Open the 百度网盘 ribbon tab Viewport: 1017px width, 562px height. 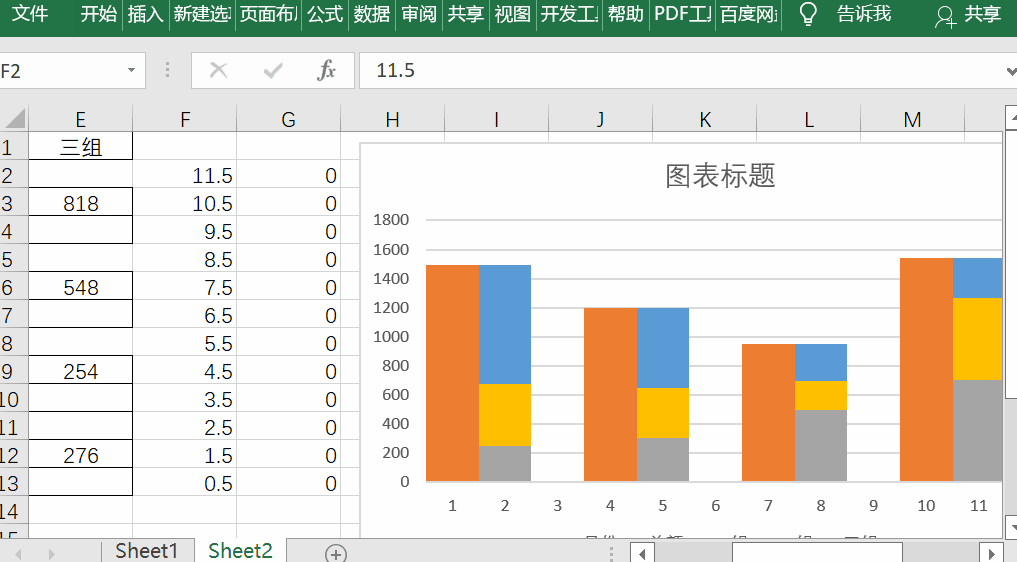749,14
